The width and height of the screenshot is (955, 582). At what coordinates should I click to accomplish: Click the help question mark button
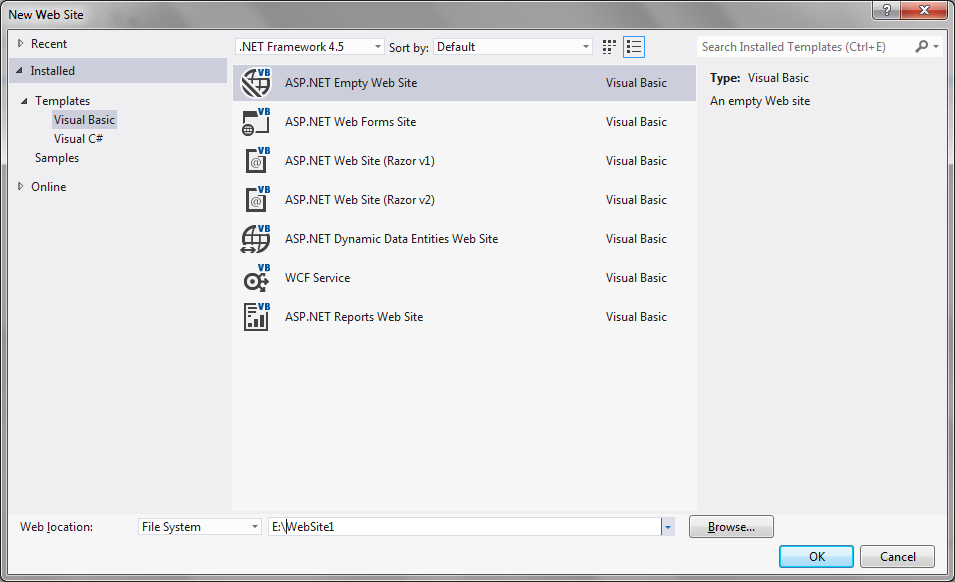tap(886, 10)
